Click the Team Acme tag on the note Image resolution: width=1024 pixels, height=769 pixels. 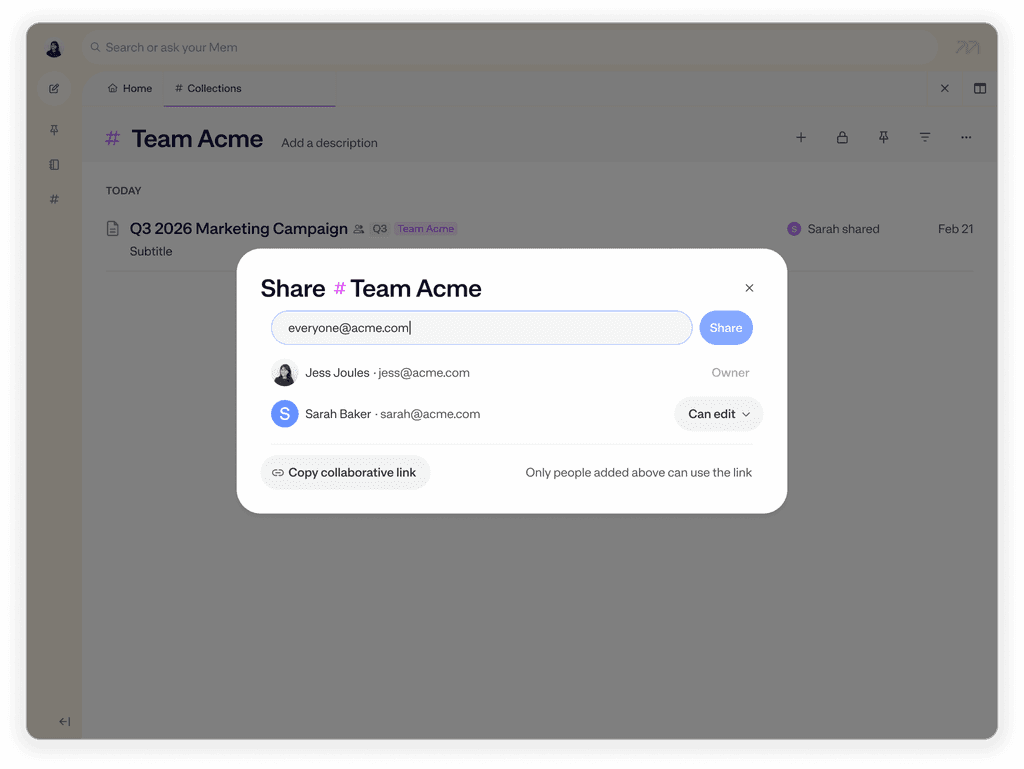click(x=426, y=228)
